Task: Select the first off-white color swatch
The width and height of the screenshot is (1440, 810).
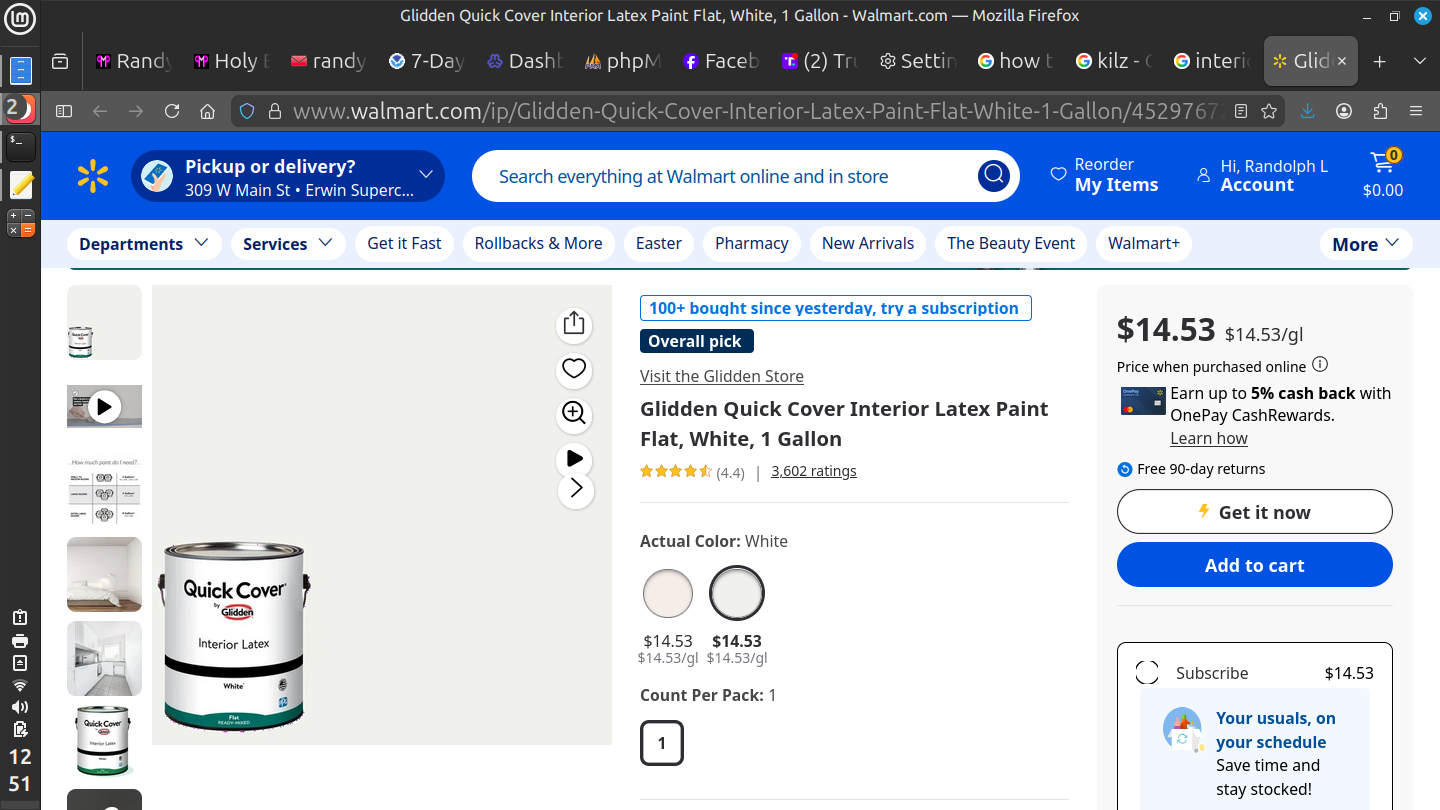Action: coord(667,593)
